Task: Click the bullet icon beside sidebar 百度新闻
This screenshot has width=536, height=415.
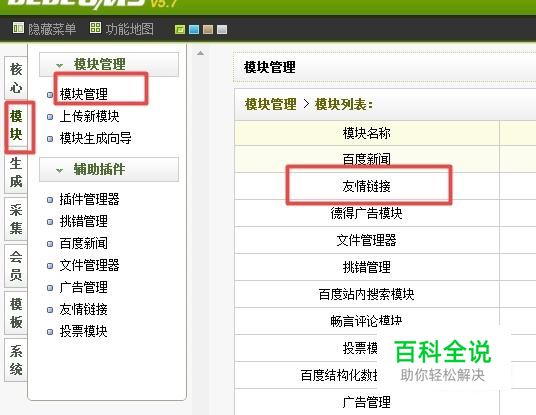Action: click(50, 244)
